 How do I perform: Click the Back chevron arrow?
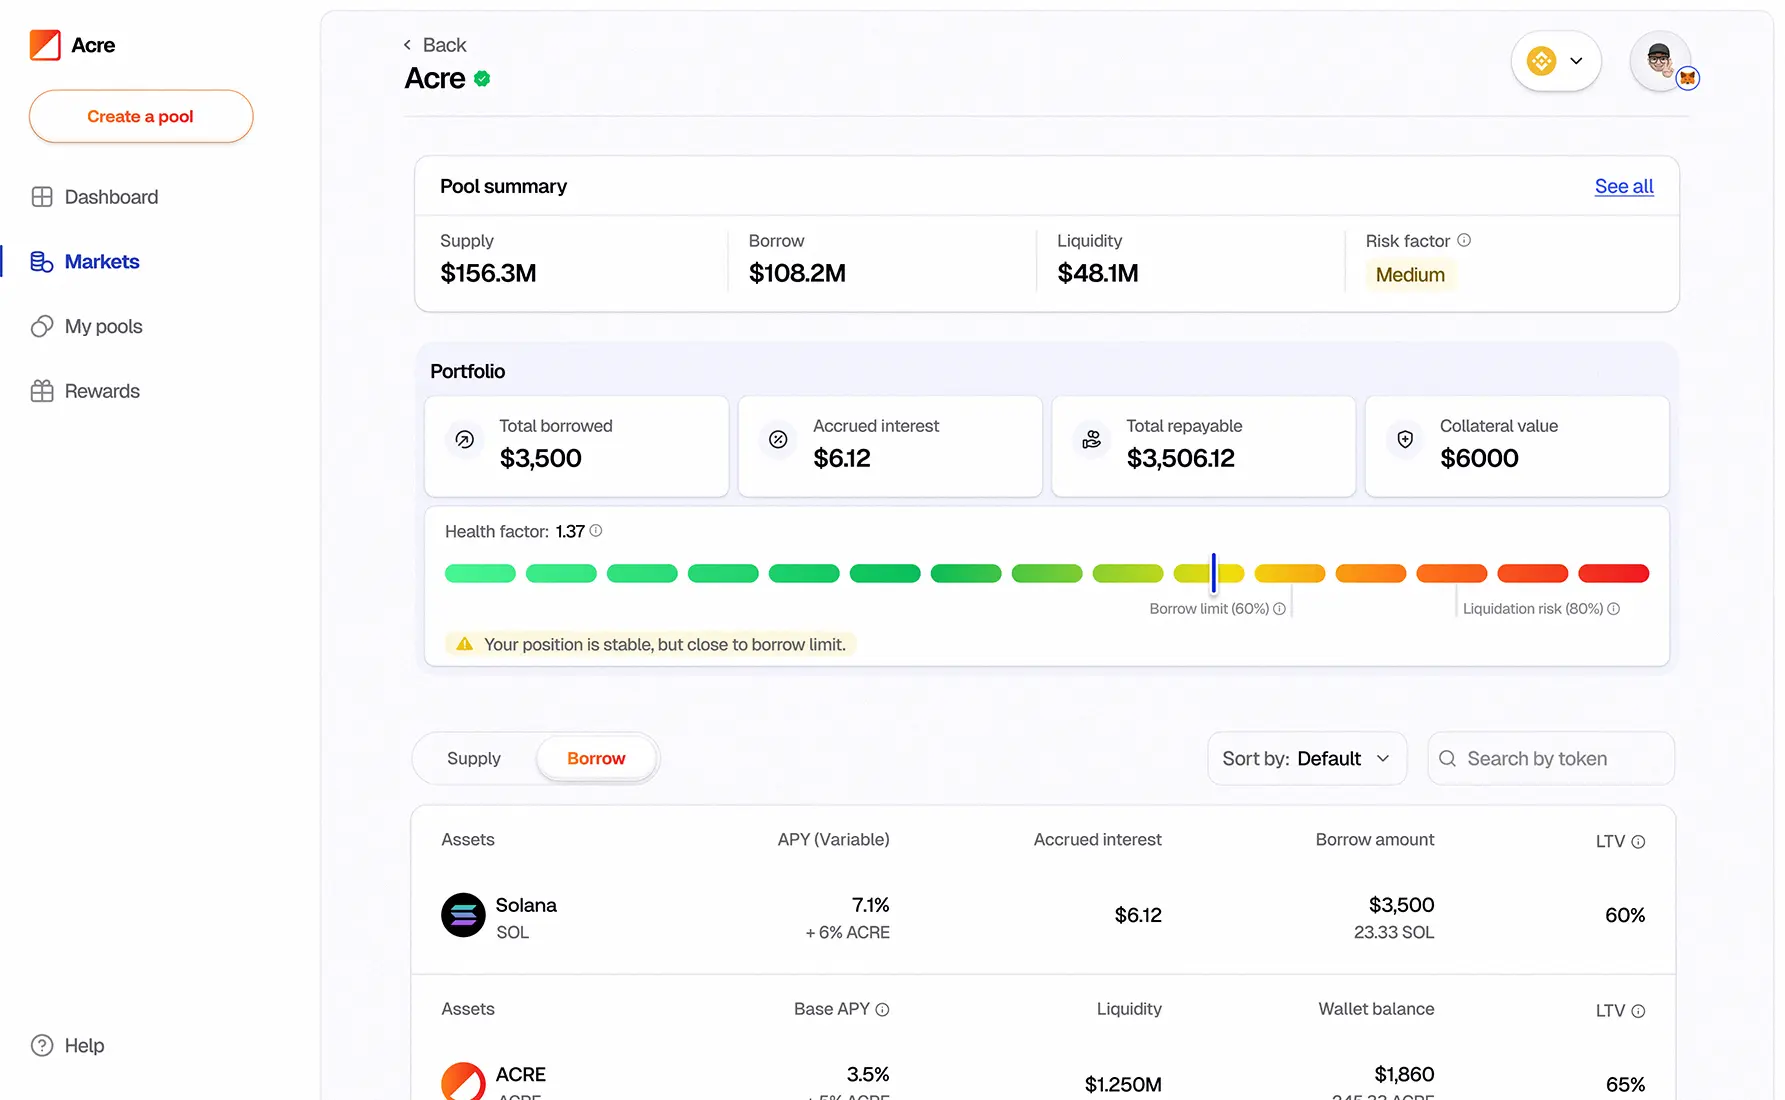click(407, 45)
